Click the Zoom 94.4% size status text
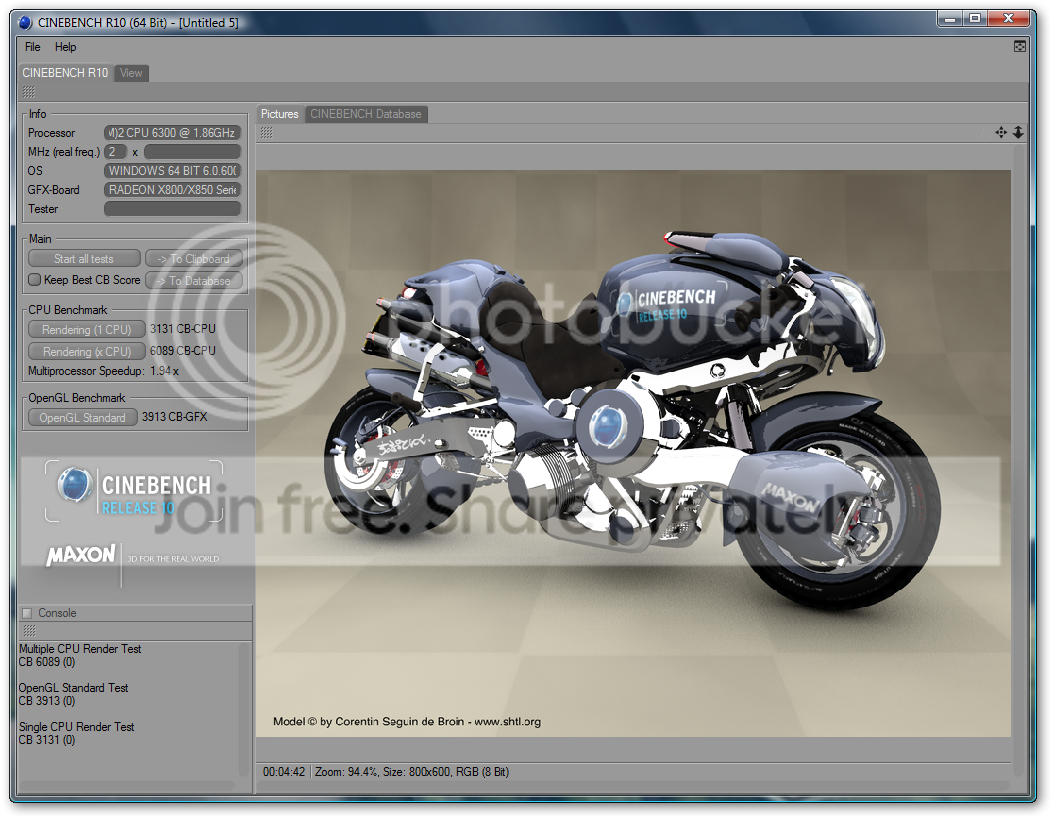 pos(412,772)
